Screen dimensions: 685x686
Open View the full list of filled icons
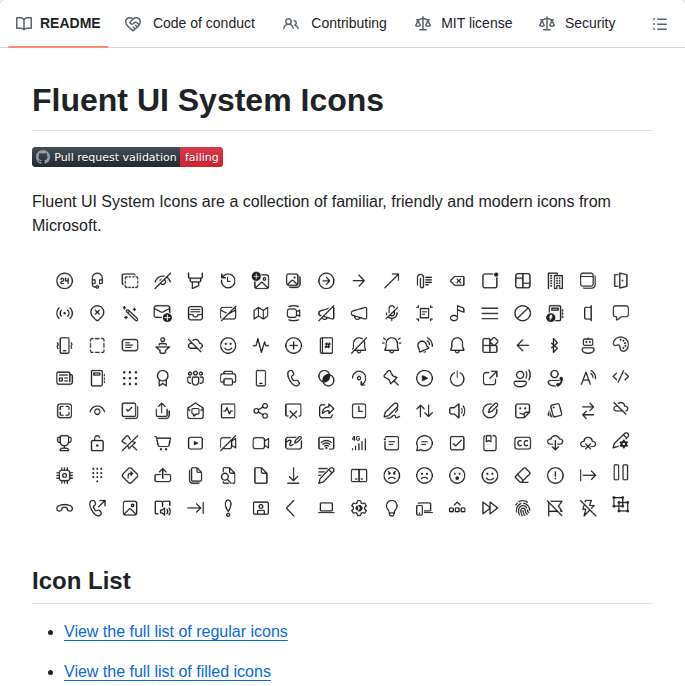click(x=168, y=671)
